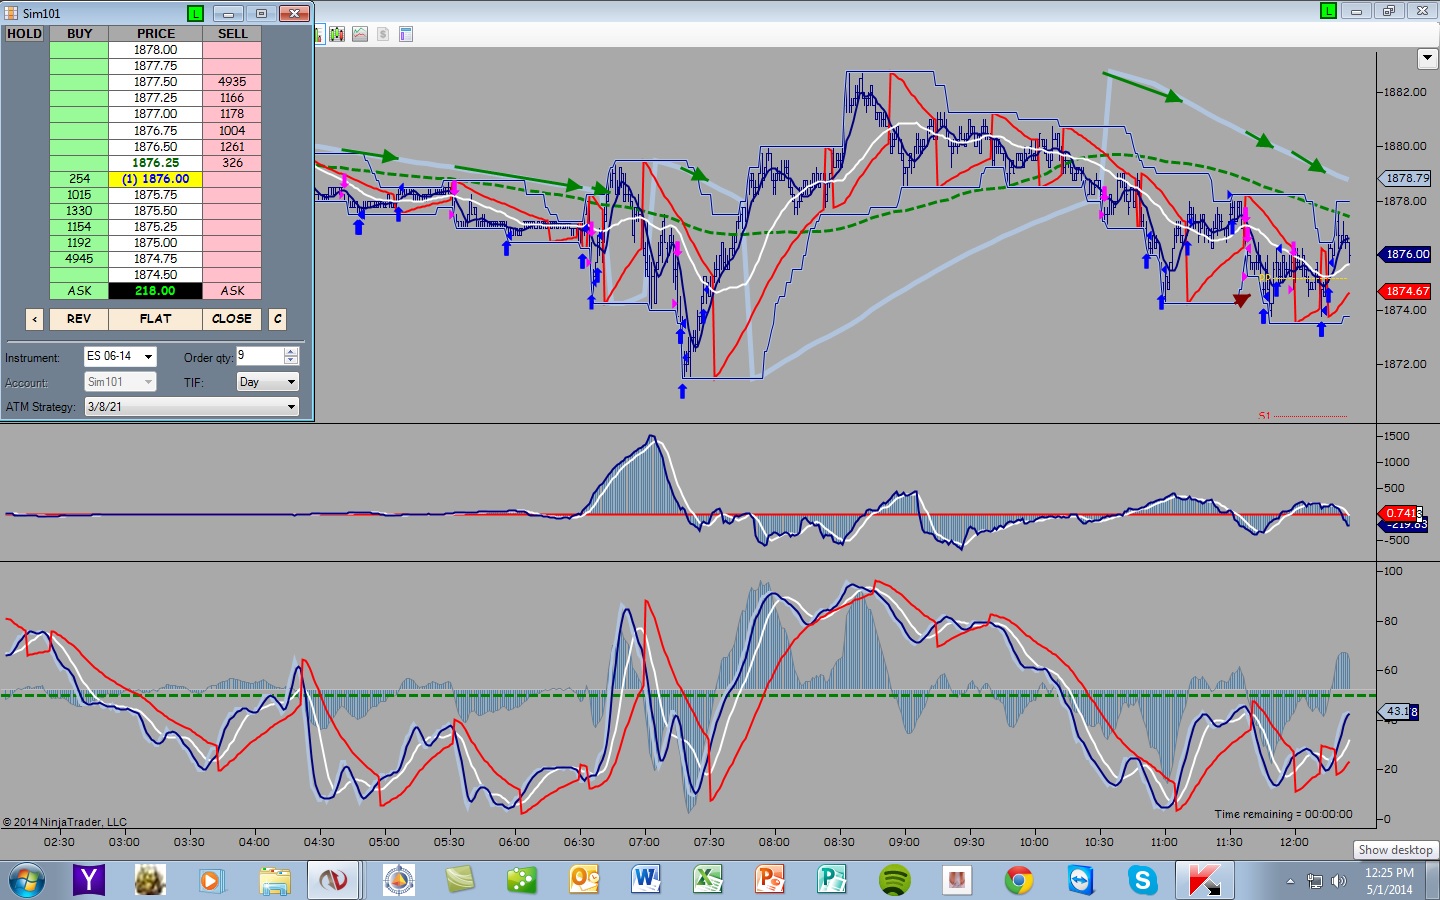Open Microsoft Publisher from the taskbar

pyautogui.click(x=832, y=880)
